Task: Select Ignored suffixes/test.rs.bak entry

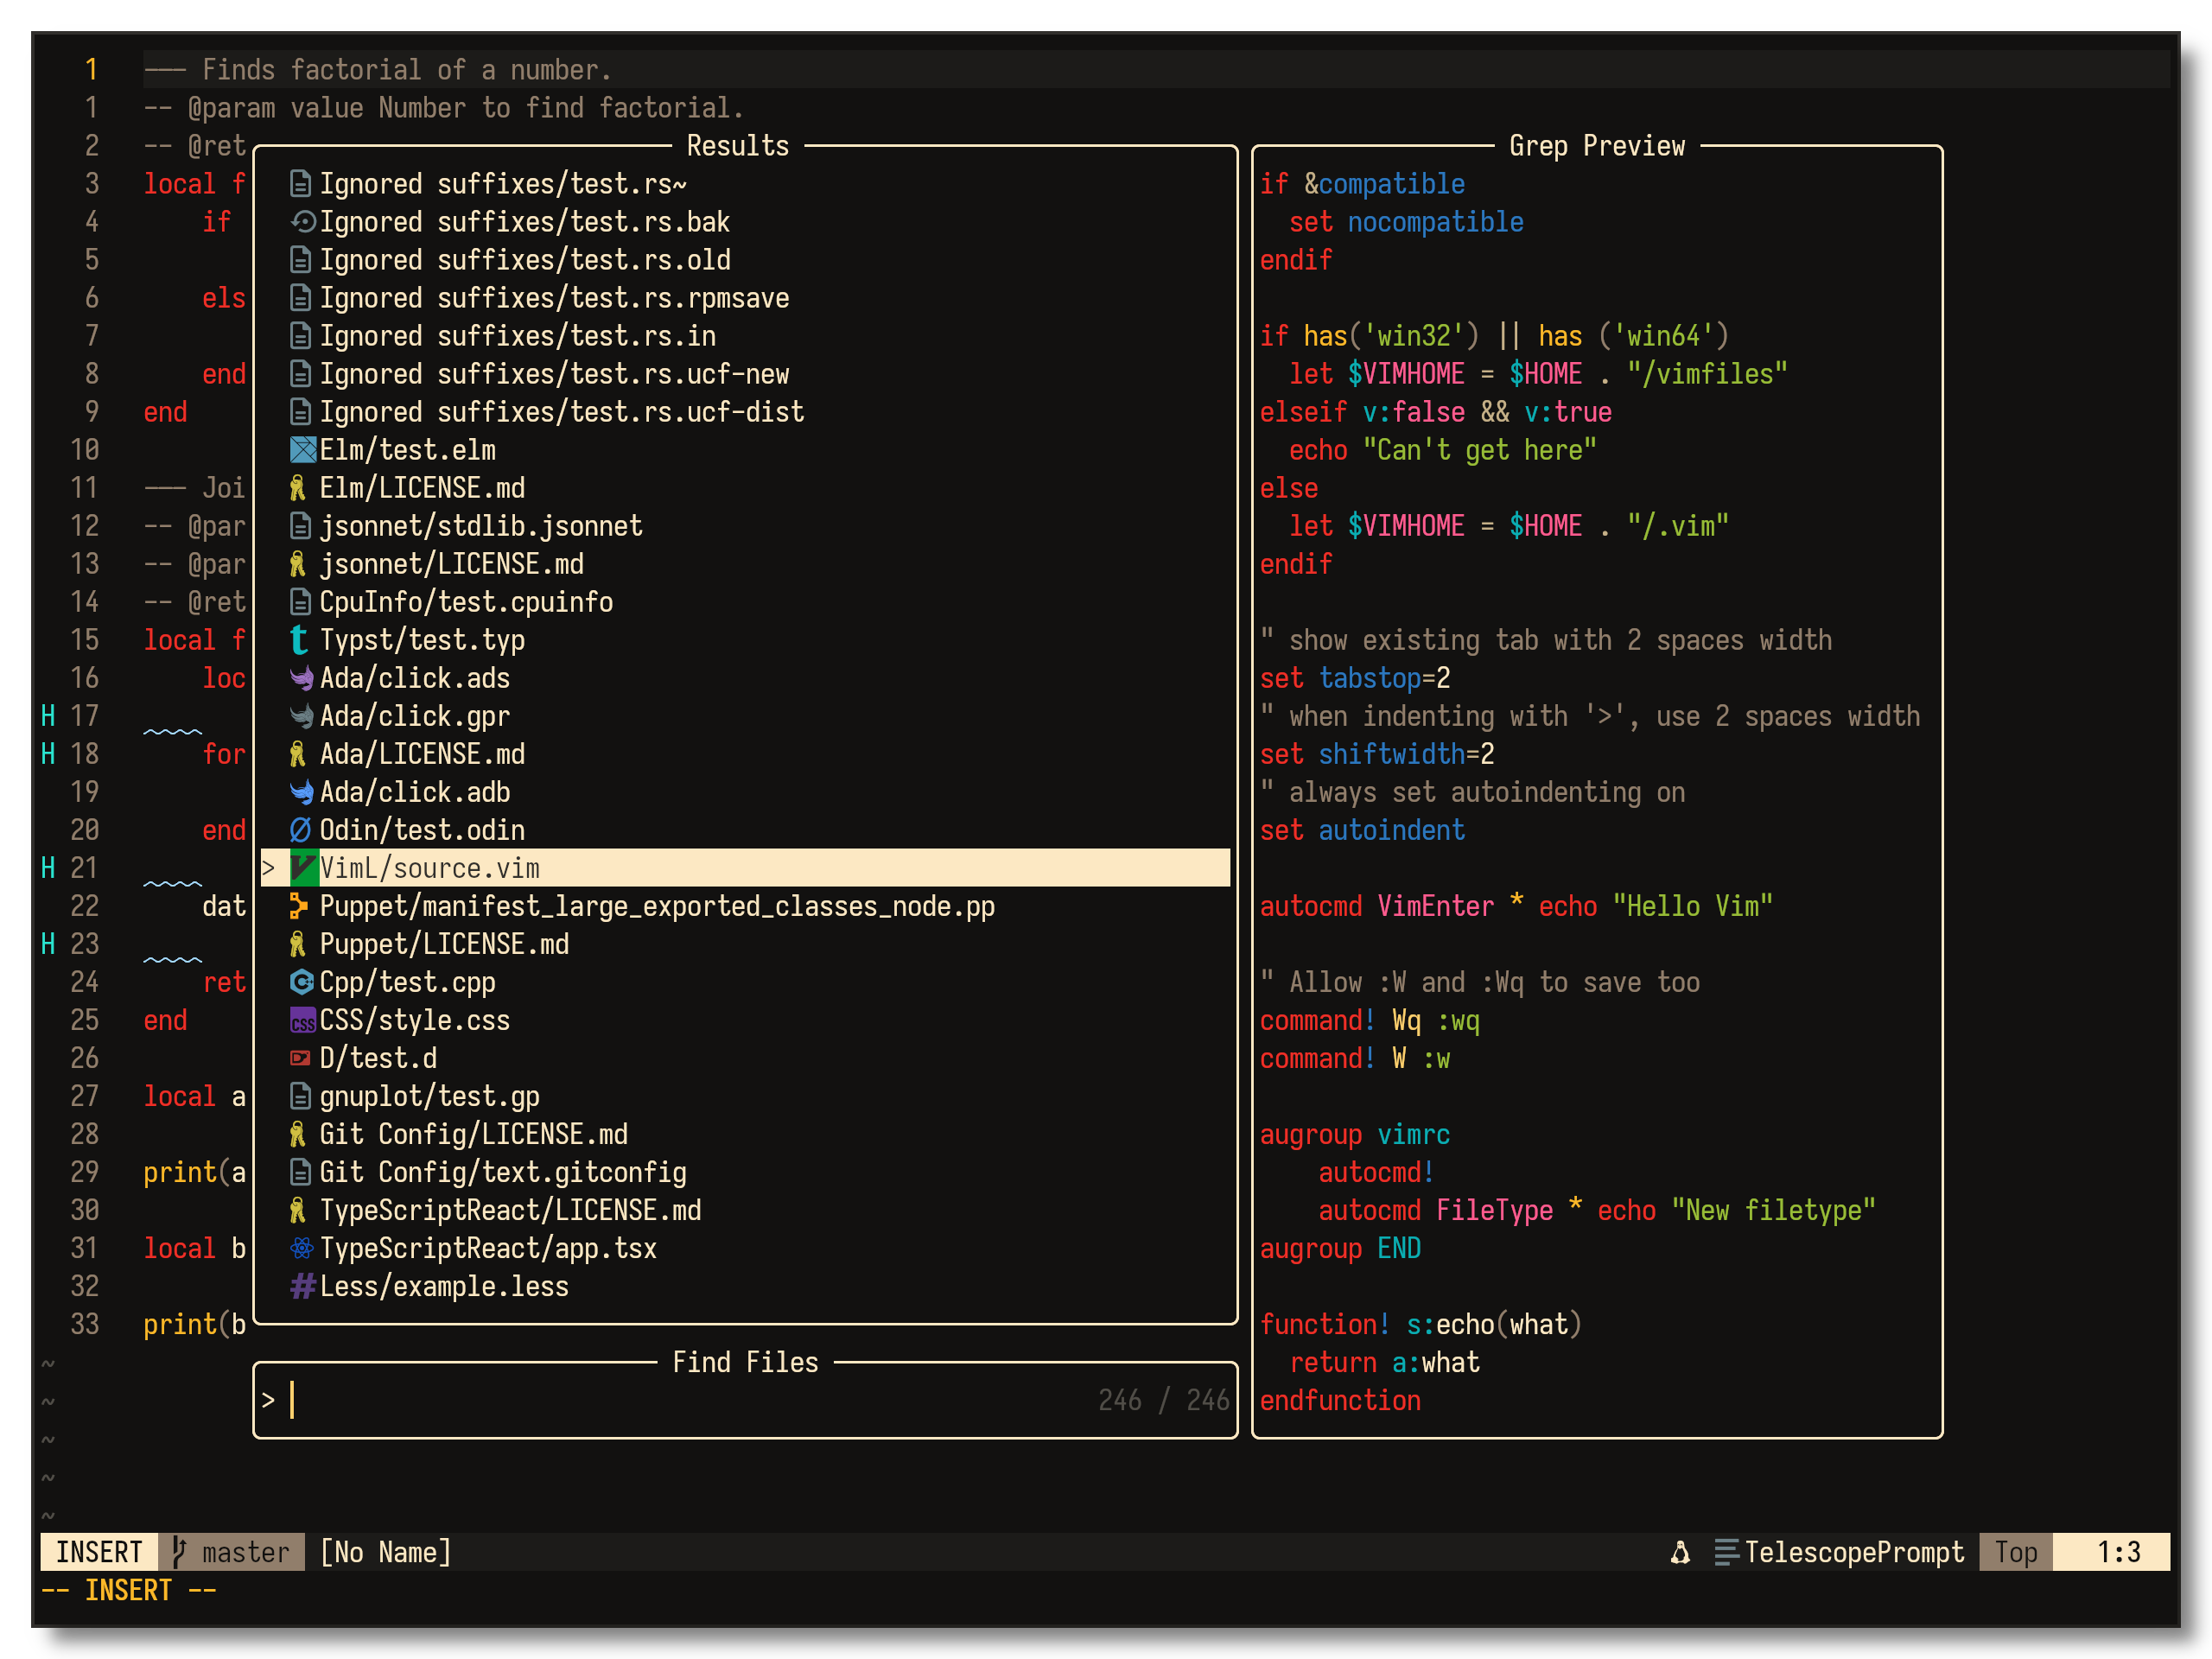Action: (x=524, y=222)
